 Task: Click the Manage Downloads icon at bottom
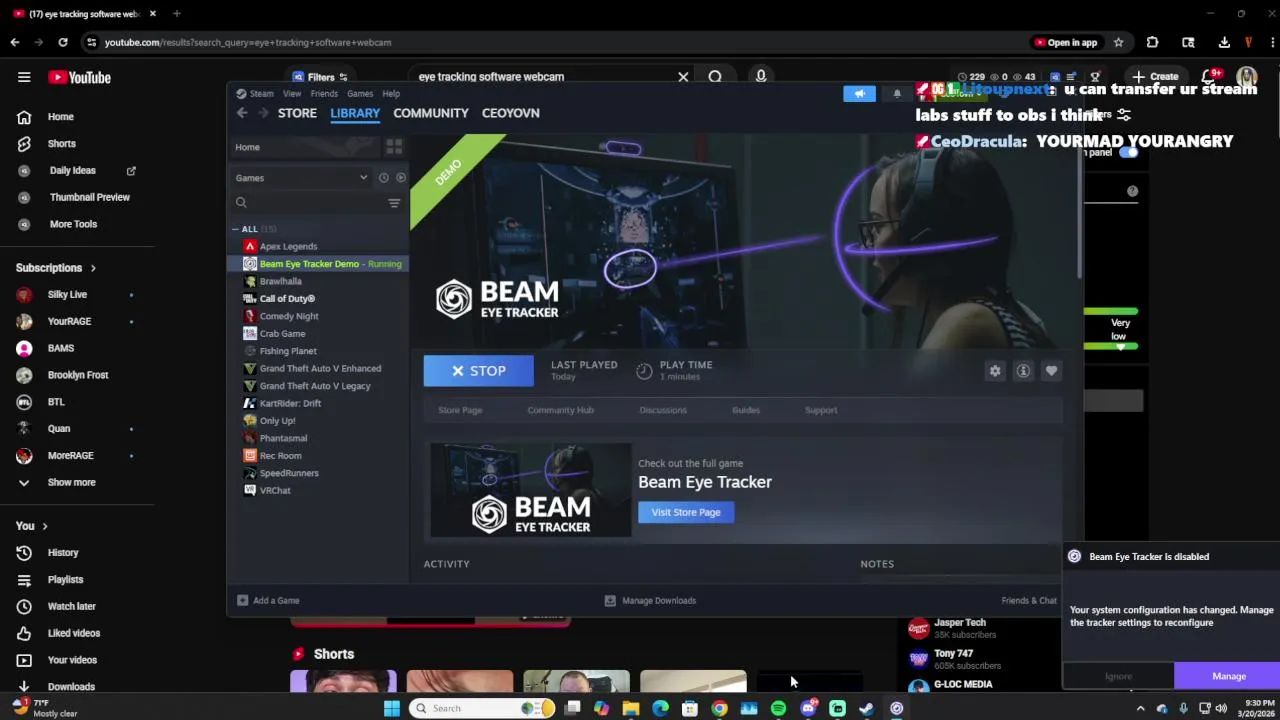pyautogui.click(x=610, y=601)
